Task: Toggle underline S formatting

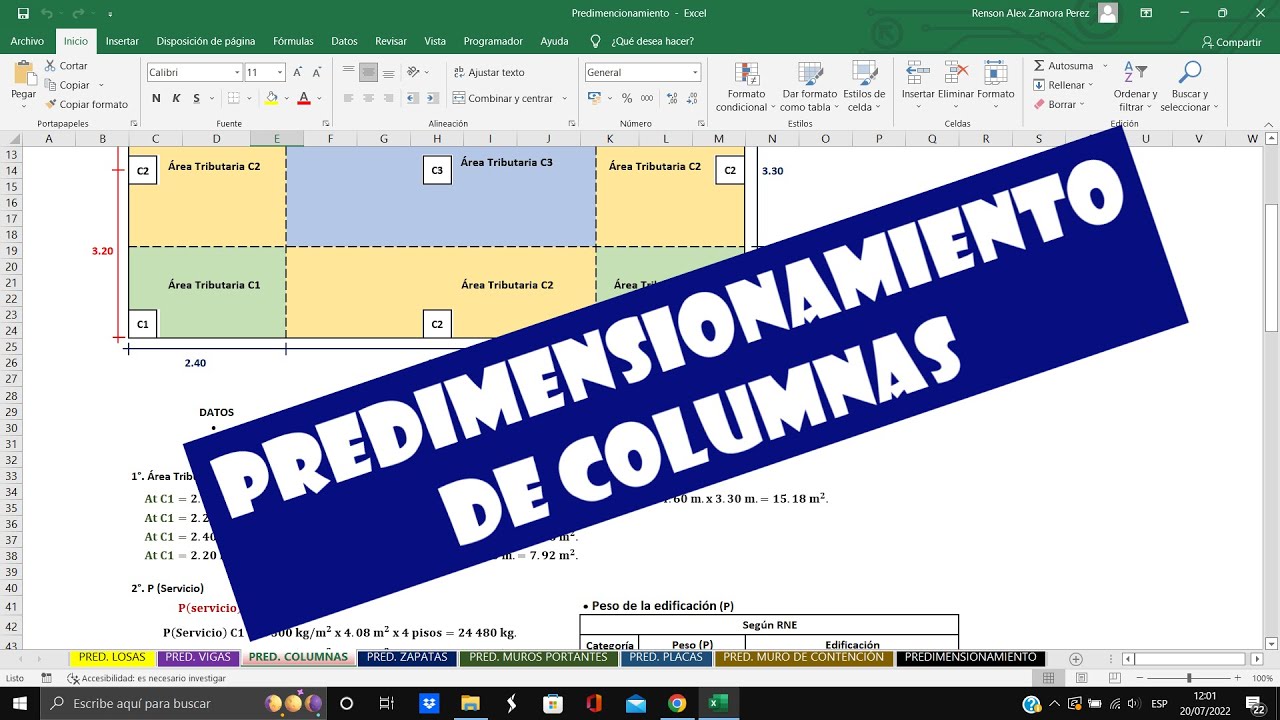Action: 196,98
